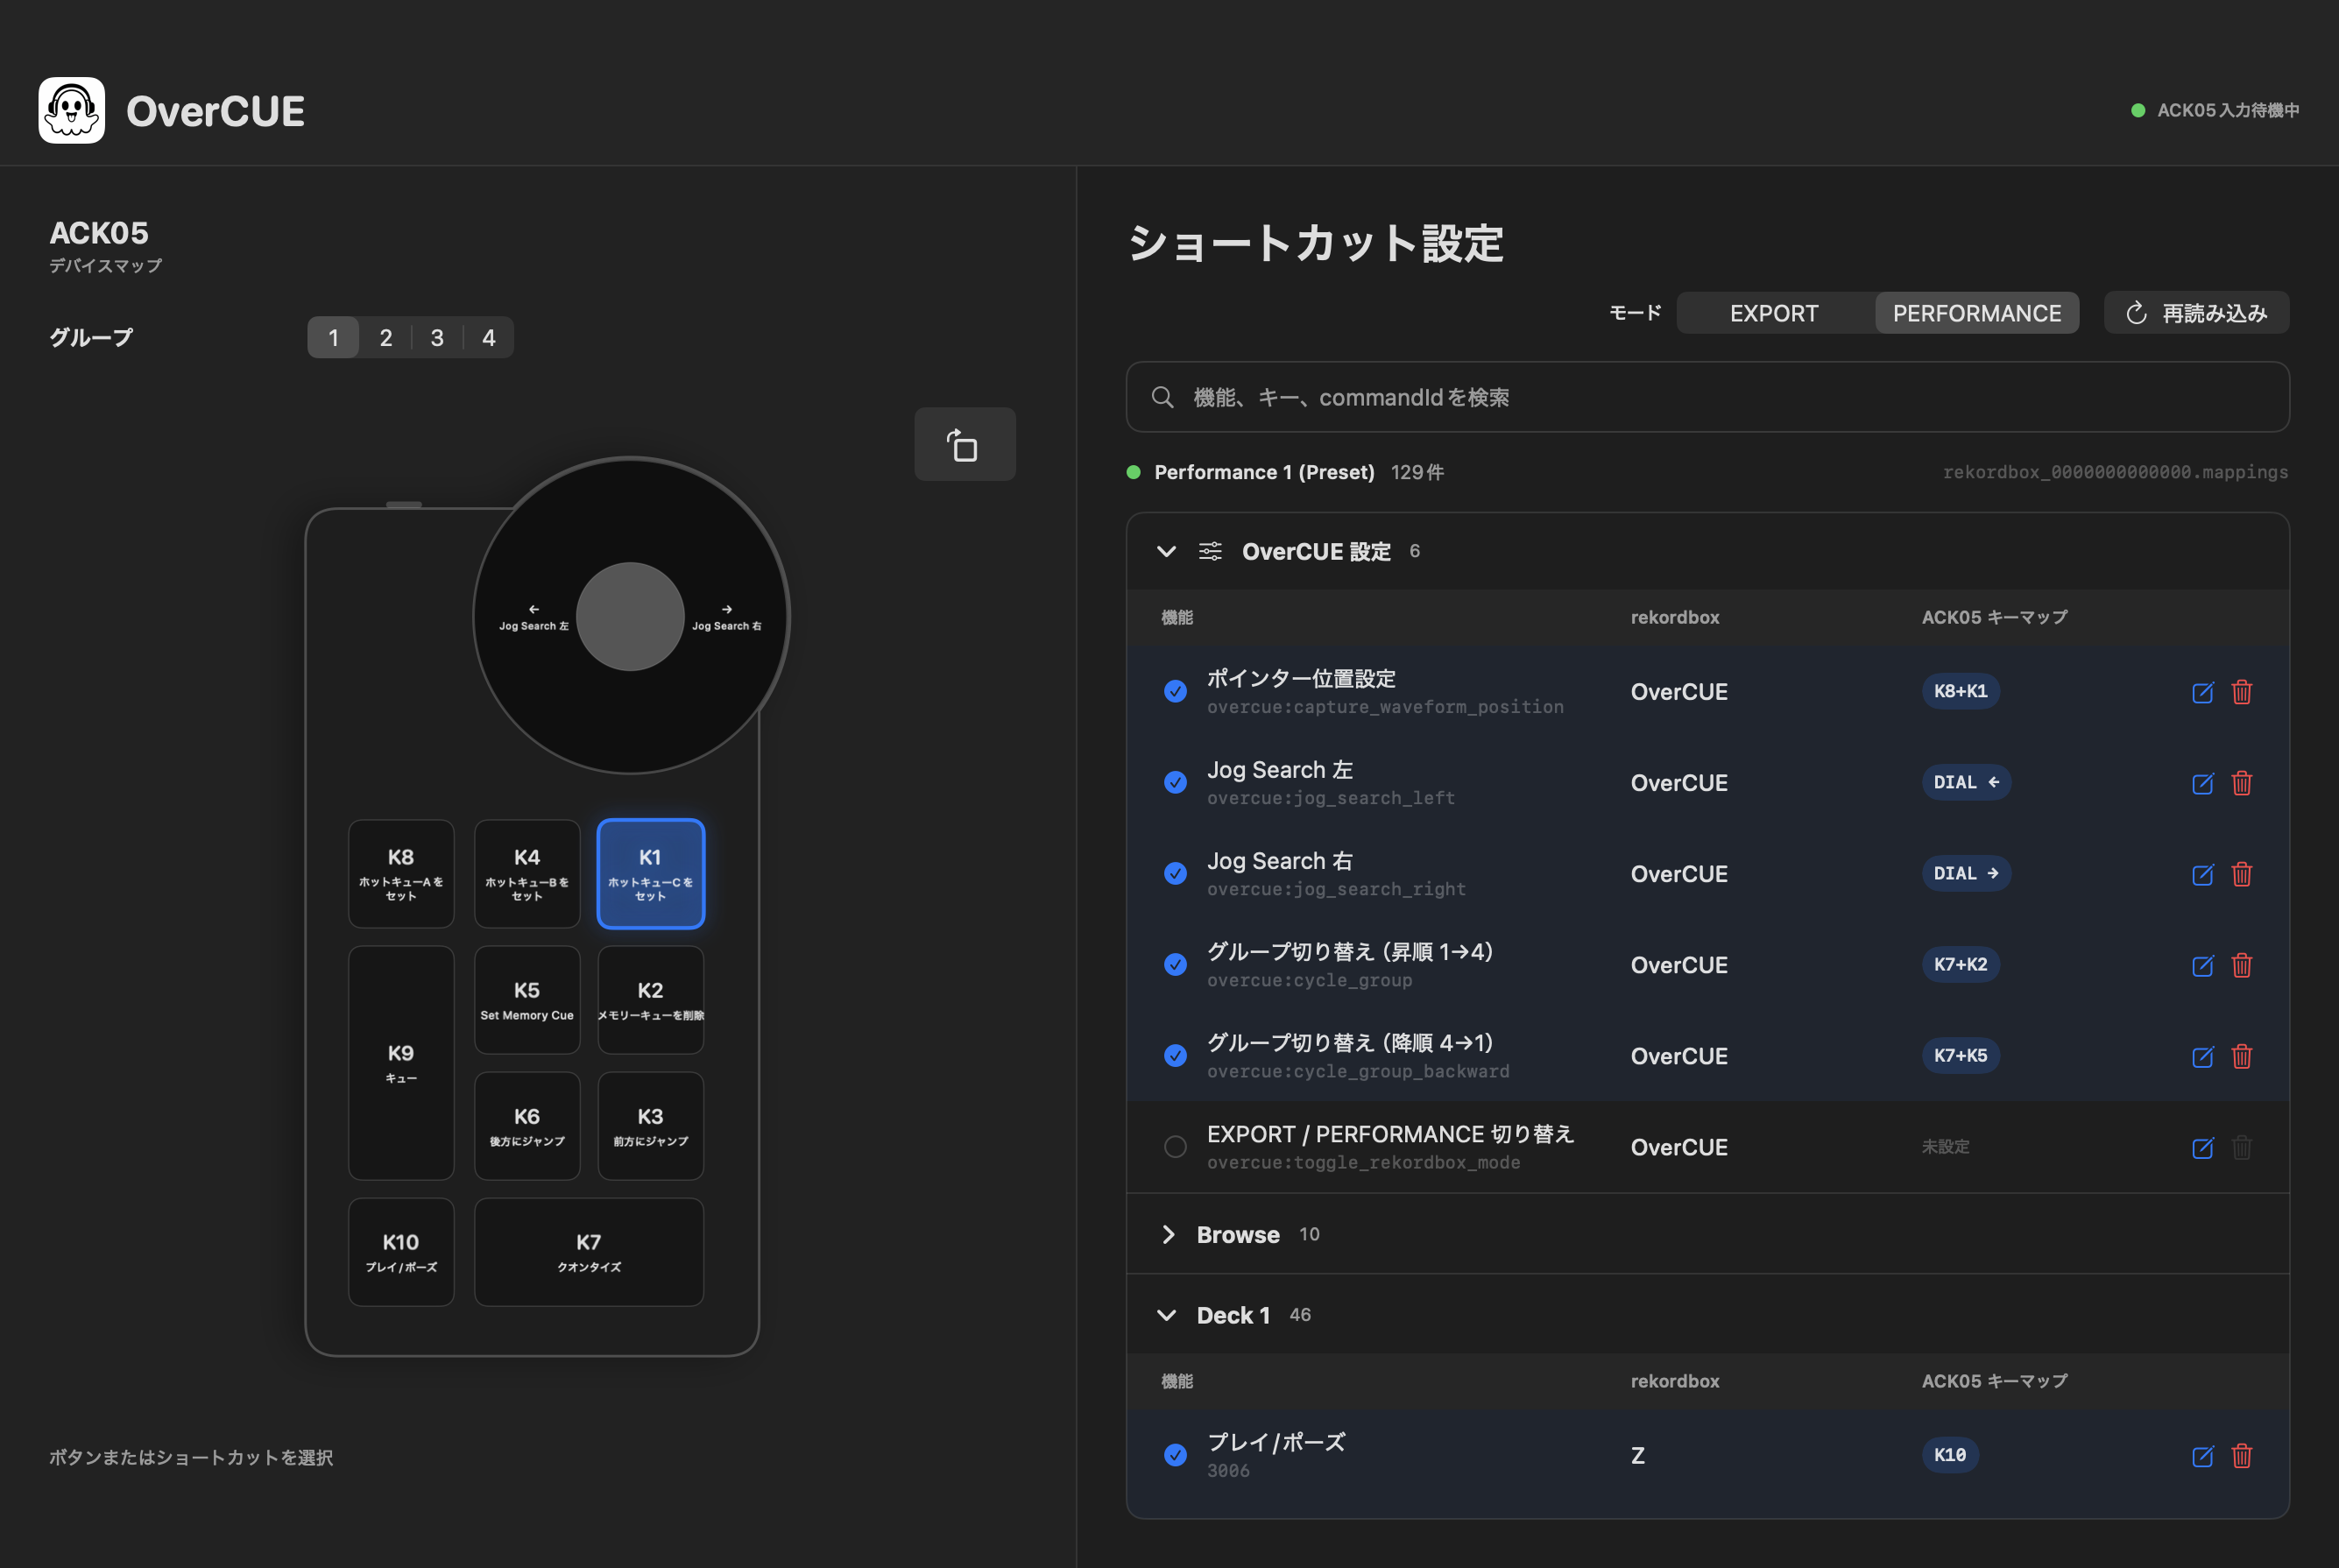Edit the EXPORT / PERFORMANCE 切り替え shortcut
The height and width of the screenshot is (1568, 2339).
[2202, 1147]
